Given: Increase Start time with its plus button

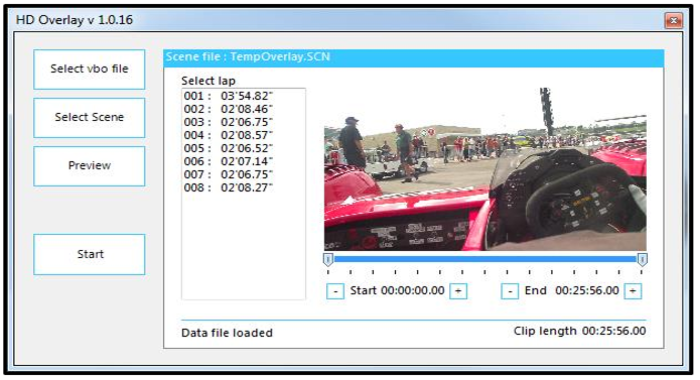Looking at the screenshot, I should pyautogui.click(x=458, y=291).
